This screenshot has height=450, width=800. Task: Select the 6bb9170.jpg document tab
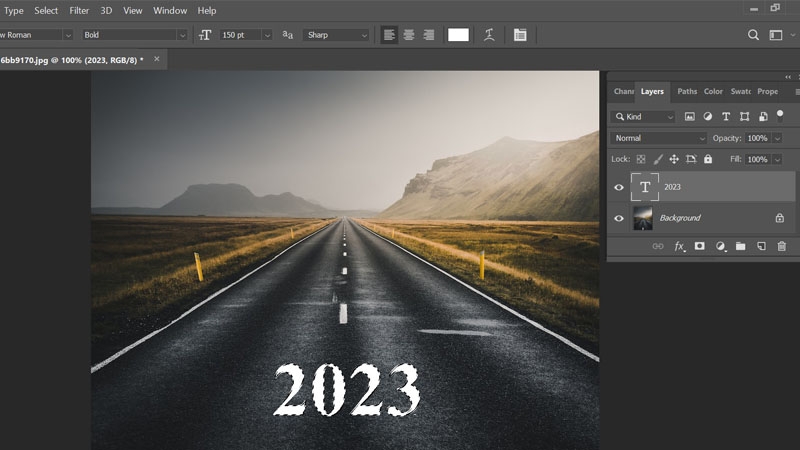click(x=71, y=60)
